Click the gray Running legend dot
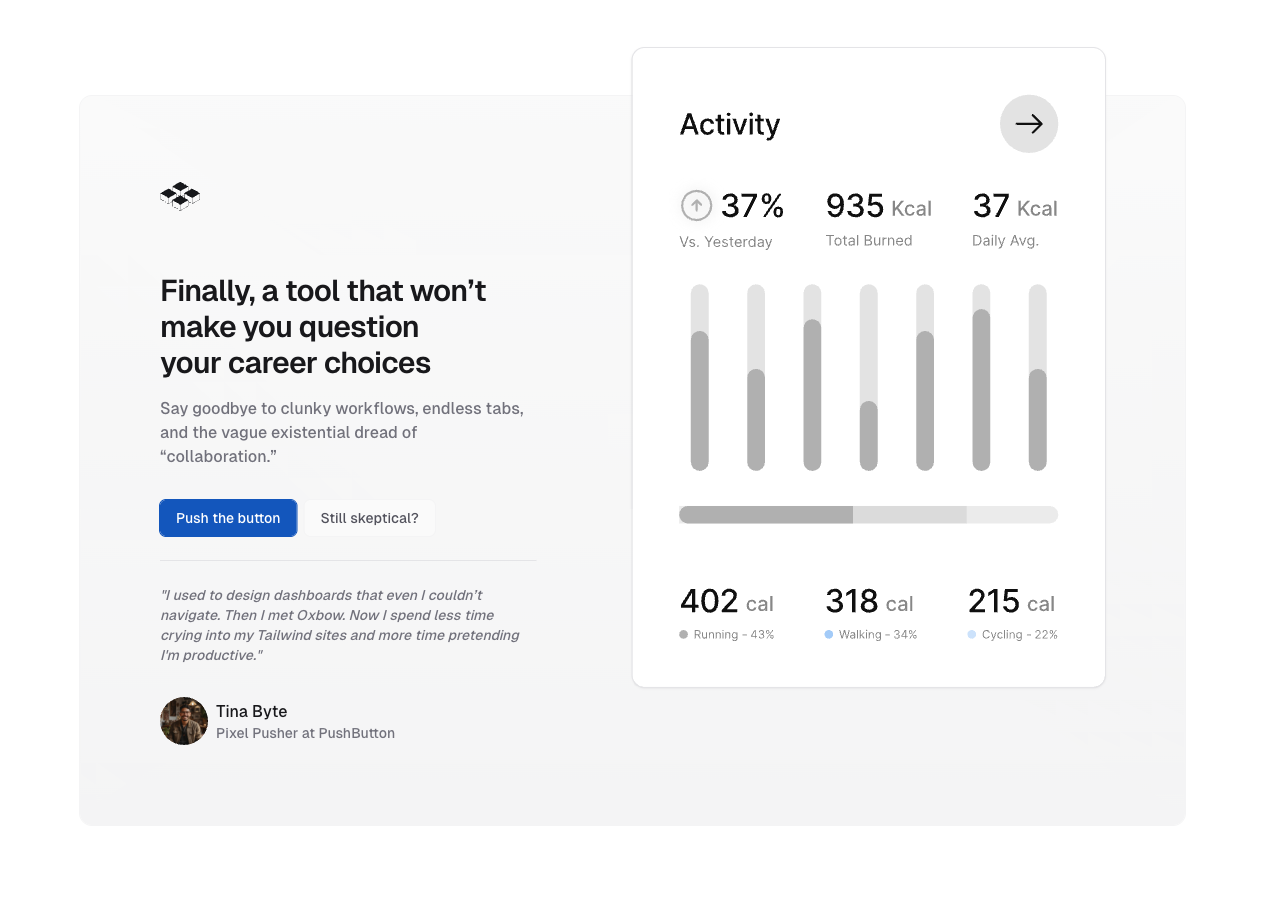 (x=684, y=635)
